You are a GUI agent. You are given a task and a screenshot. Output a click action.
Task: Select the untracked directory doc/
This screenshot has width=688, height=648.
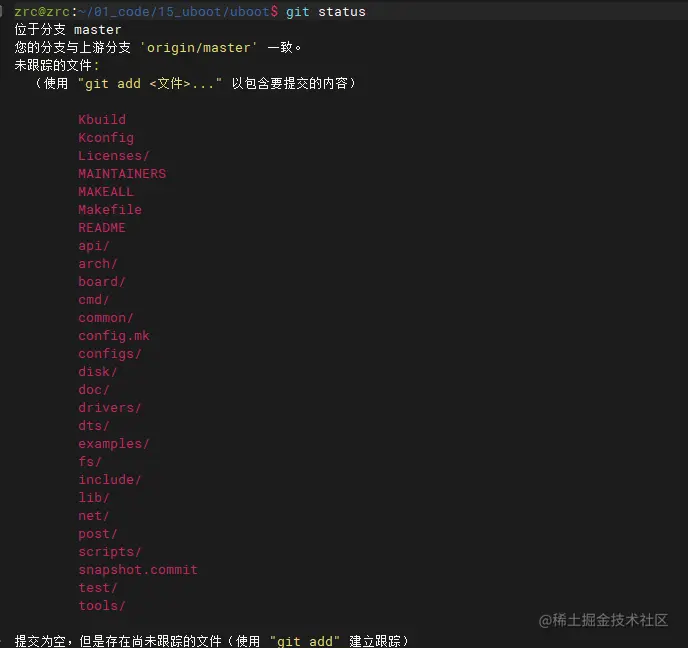click(x=94, y=389)
